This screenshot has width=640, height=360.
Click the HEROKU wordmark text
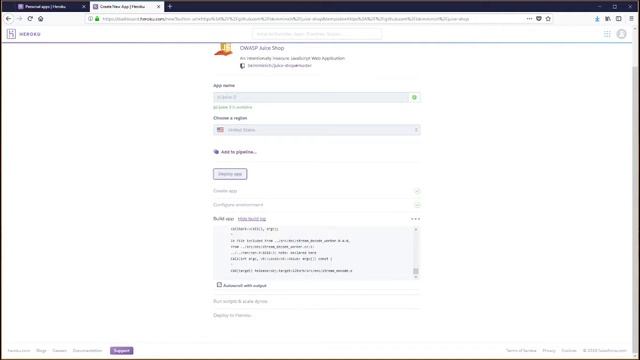coord(30,34)
